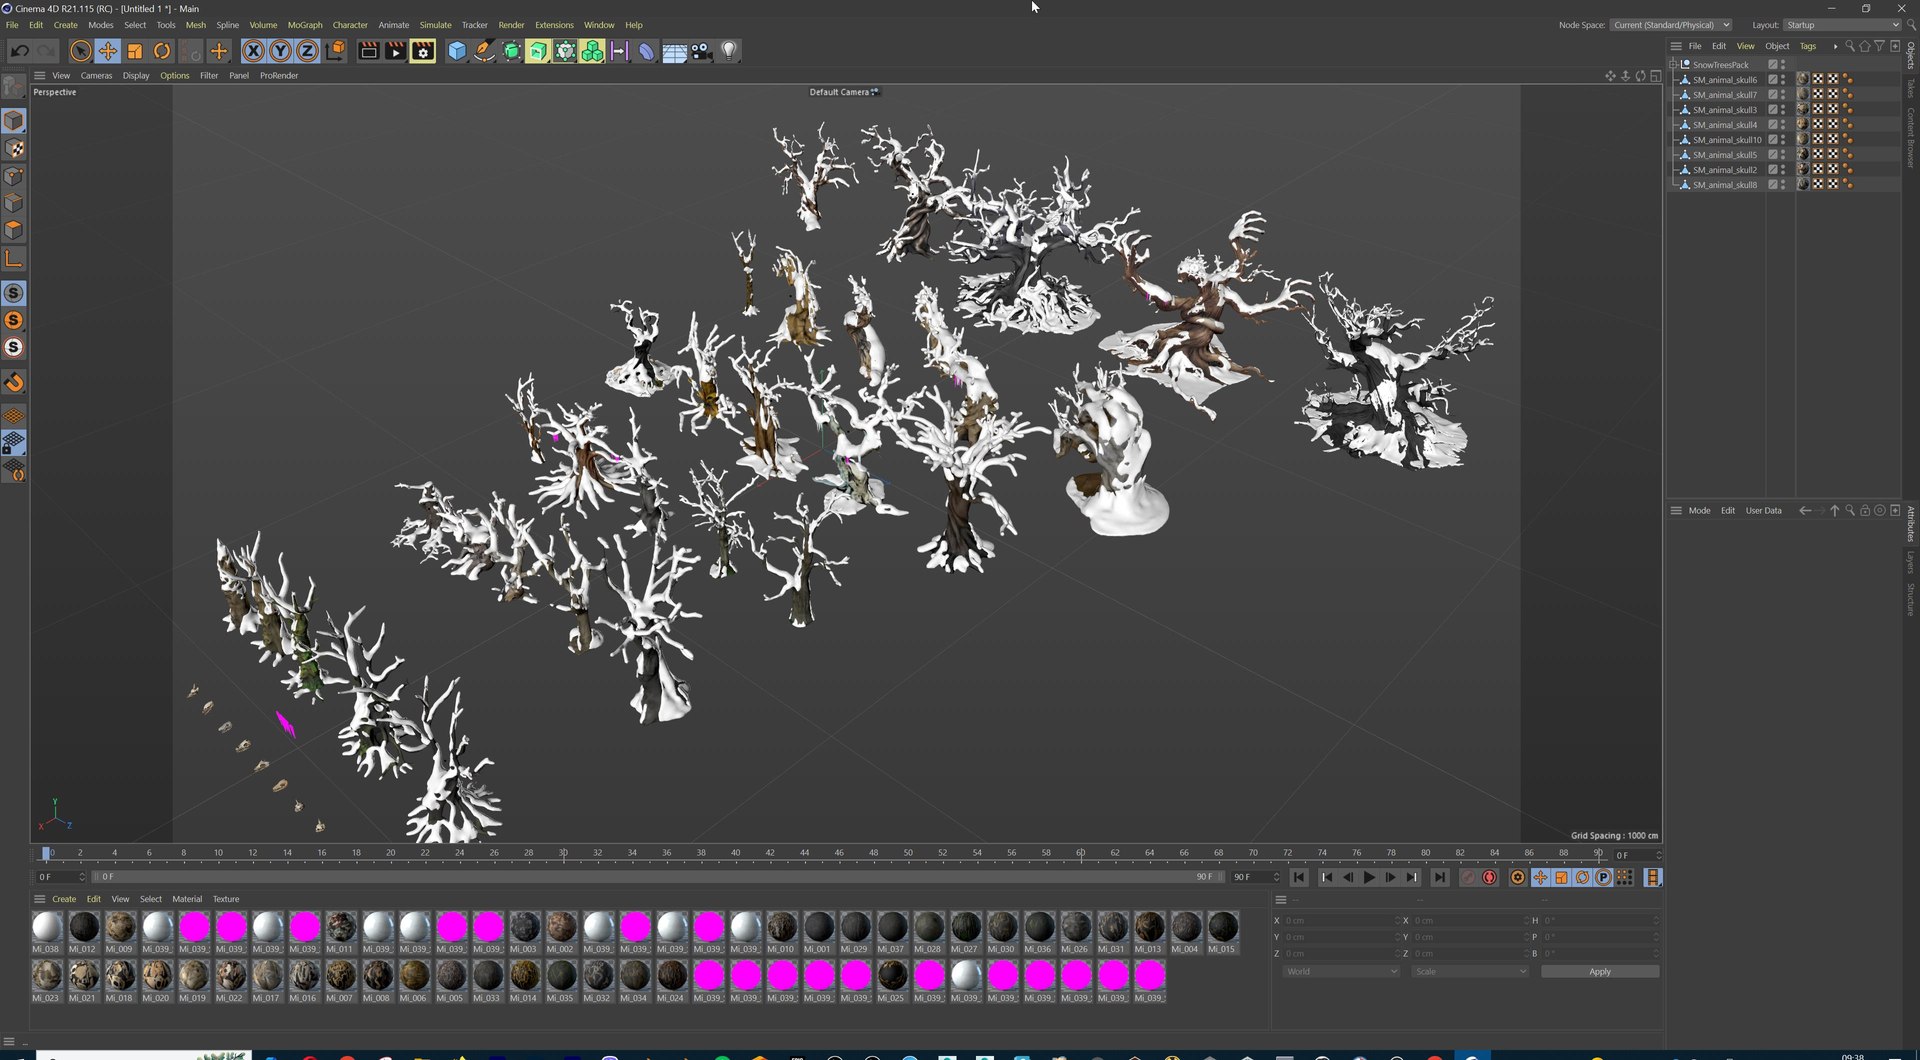Click Object Manager filter funnel icon
The height and width of the screenshot is (1060, 1920).
(1879, 46)
